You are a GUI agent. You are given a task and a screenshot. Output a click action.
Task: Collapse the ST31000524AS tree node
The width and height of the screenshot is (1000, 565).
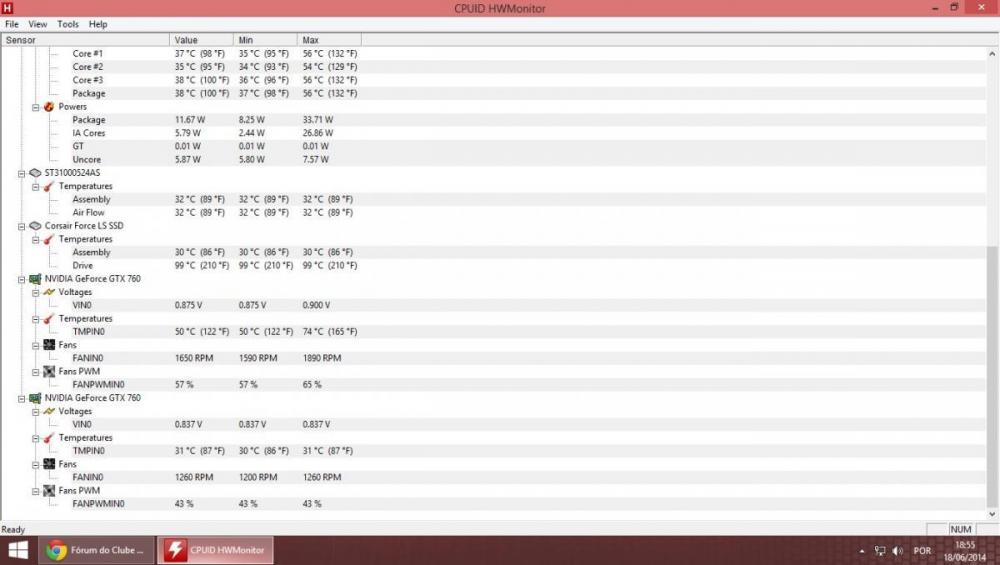21,173
